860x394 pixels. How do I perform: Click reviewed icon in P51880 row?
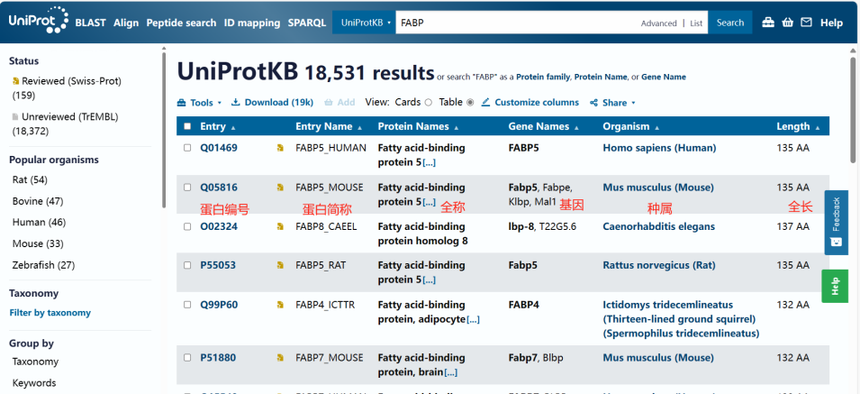(280, 358)
